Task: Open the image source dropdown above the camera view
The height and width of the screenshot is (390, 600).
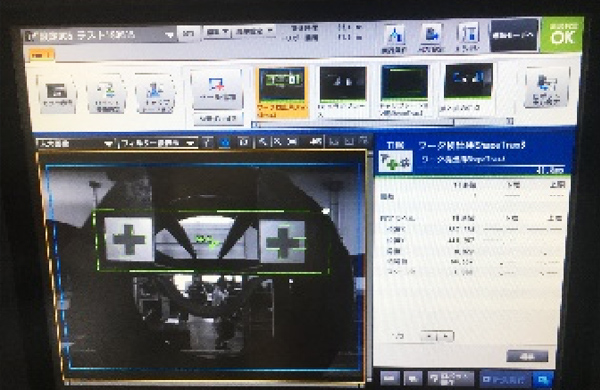Action: coord(75,144)
